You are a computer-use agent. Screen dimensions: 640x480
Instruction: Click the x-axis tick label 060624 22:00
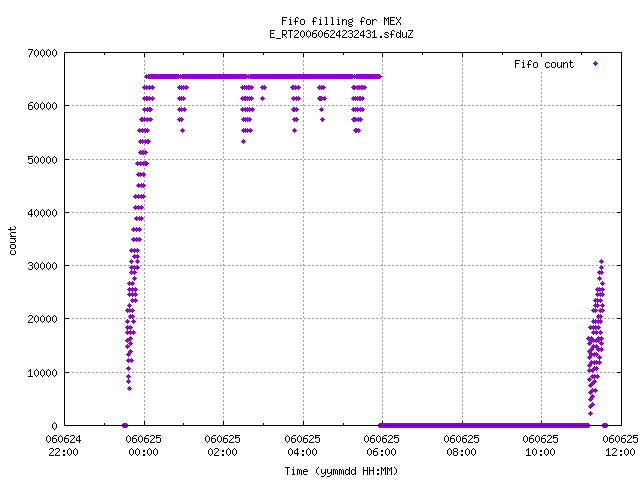click(x=63, y=445)
